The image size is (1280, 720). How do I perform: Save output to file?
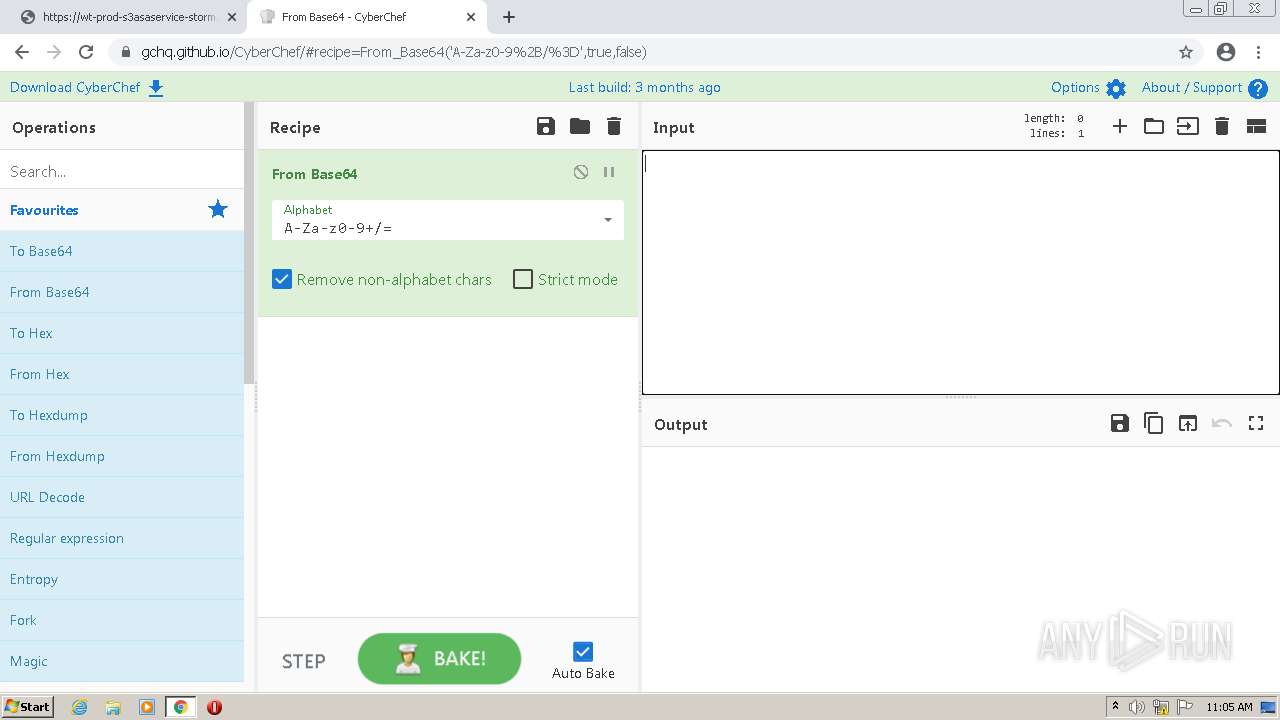coord(1120,423)
